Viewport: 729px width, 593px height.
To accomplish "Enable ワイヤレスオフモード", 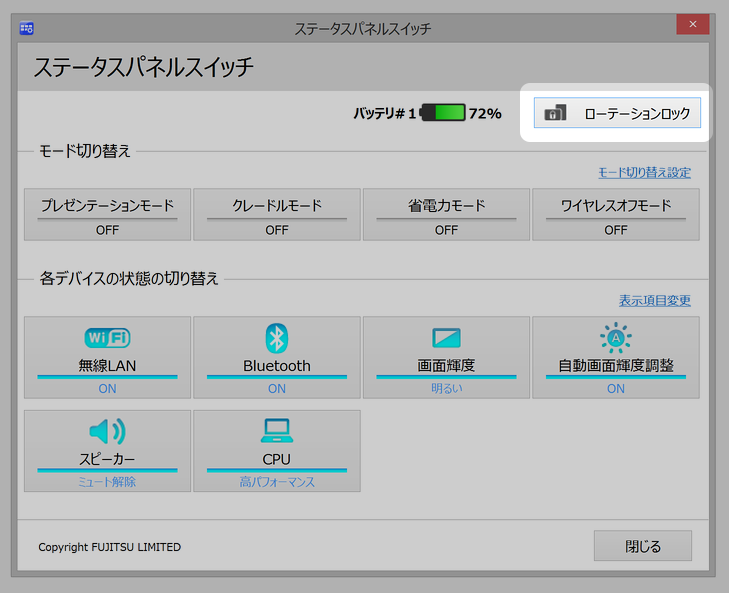I will coord(615,215).
